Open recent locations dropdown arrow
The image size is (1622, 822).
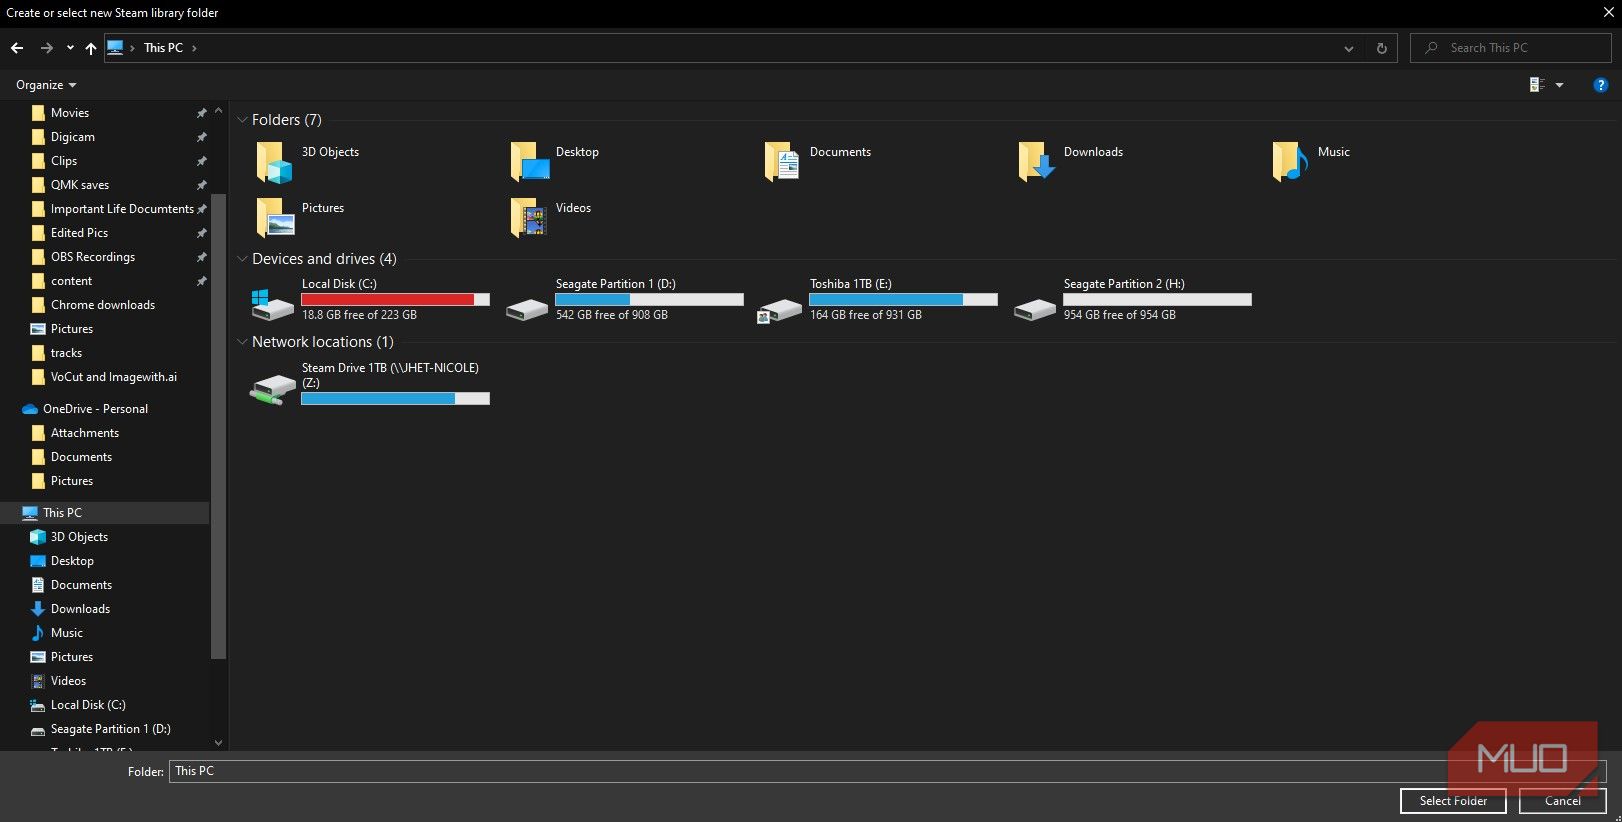[70, 48]
